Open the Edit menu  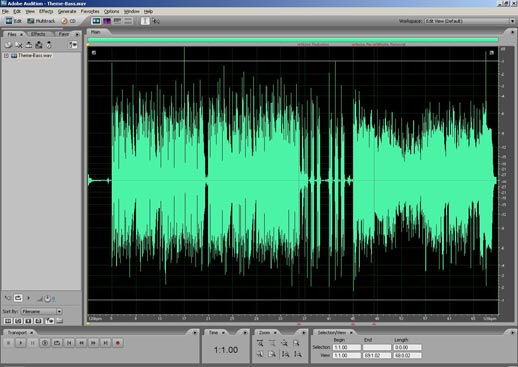tap(17, 11)
